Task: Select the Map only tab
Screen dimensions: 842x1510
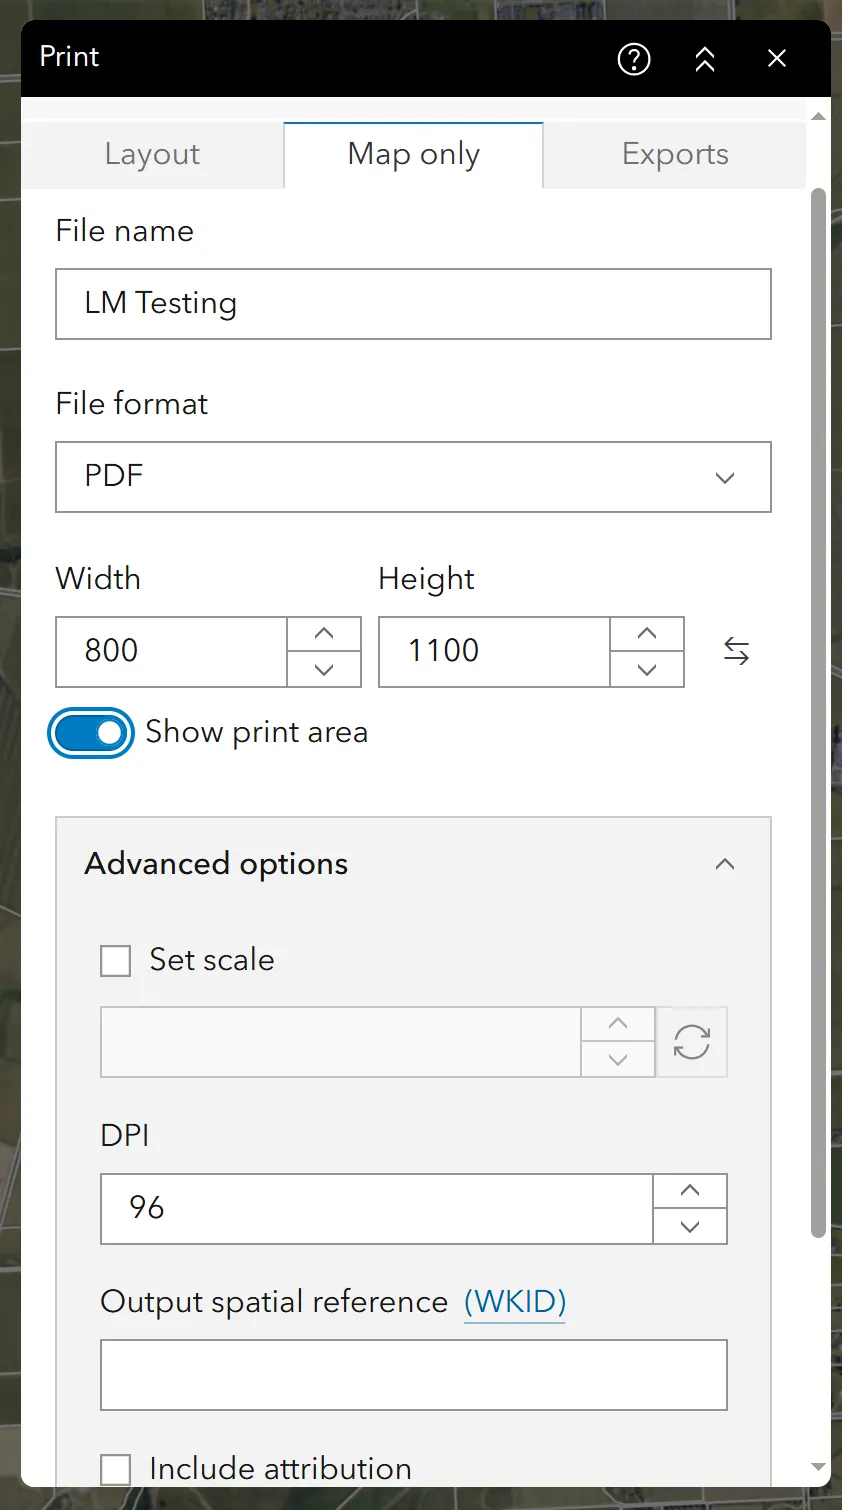Action: tap(414, 155)
